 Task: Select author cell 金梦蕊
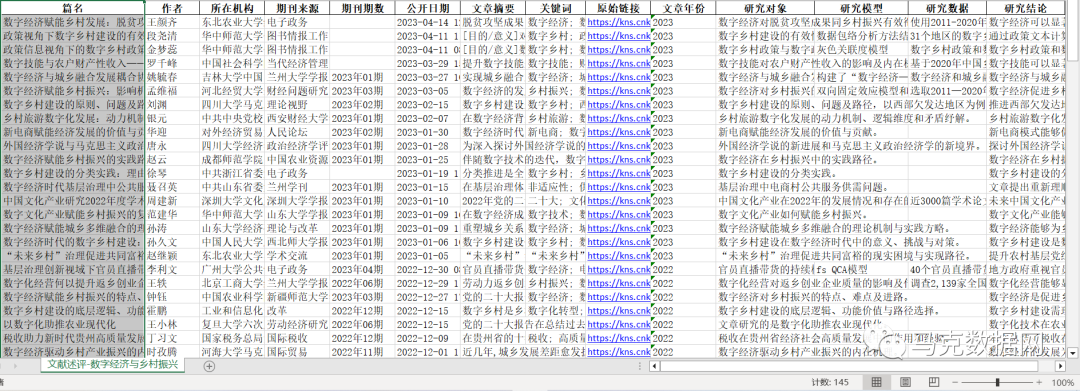[172, 50]
